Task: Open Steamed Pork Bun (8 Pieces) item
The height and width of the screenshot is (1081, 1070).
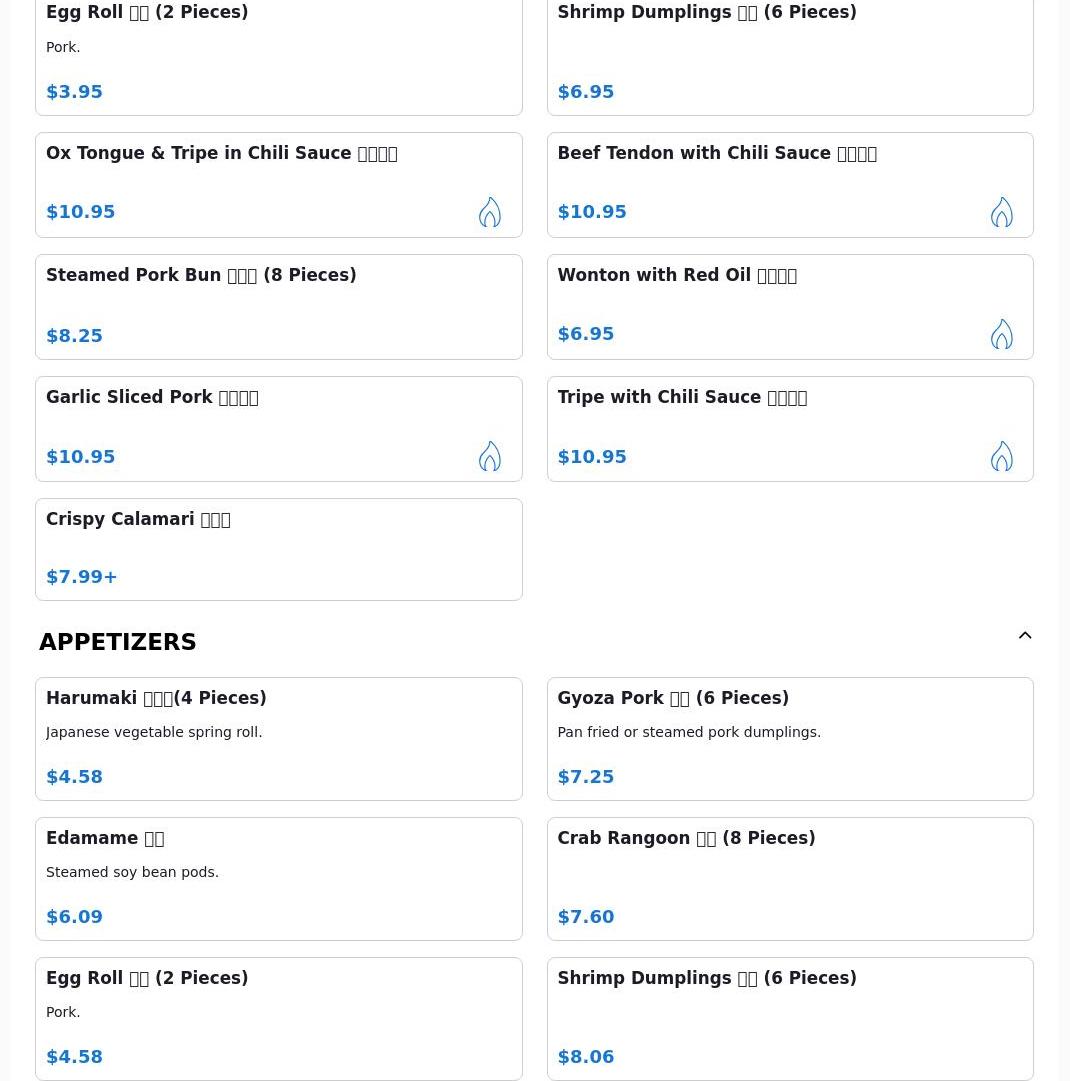Action: [278, 306]
